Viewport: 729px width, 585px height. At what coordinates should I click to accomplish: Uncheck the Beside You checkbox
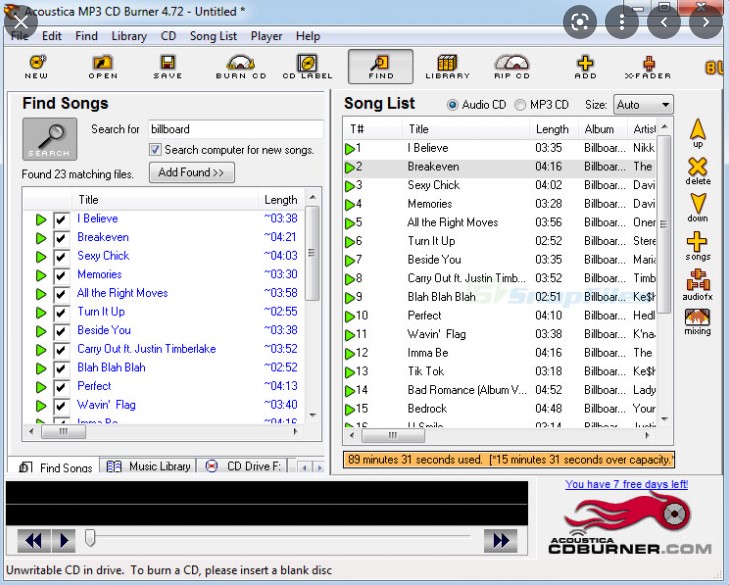tap(61, 332)
